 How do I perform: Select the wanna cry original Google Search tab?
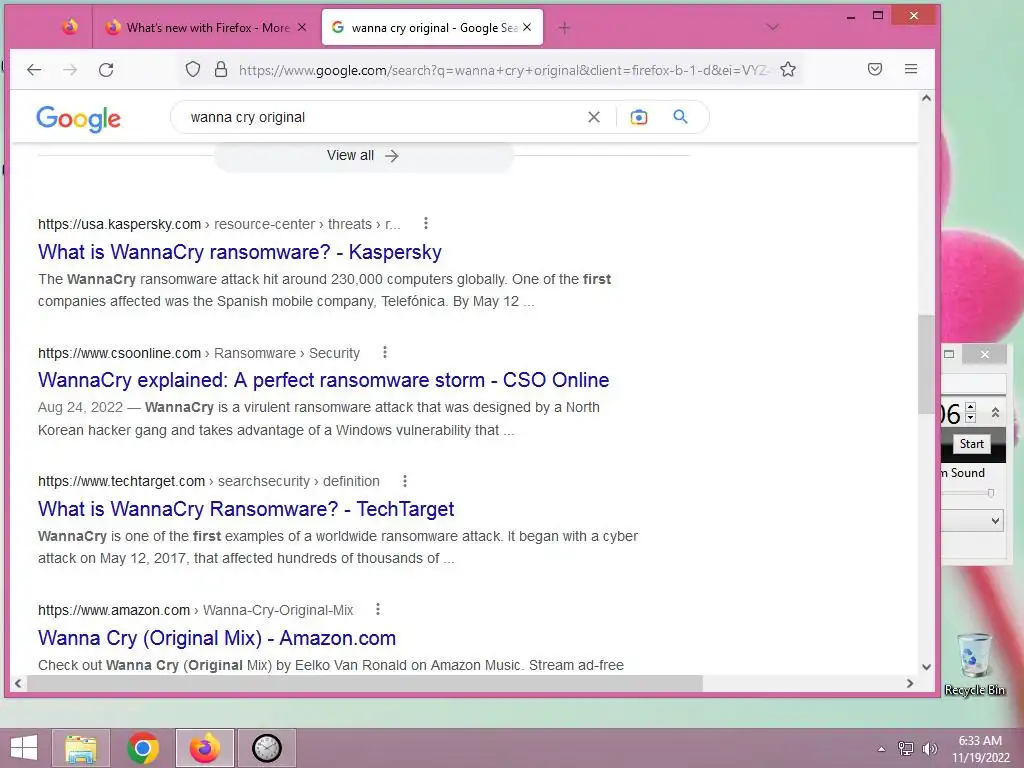432,27
